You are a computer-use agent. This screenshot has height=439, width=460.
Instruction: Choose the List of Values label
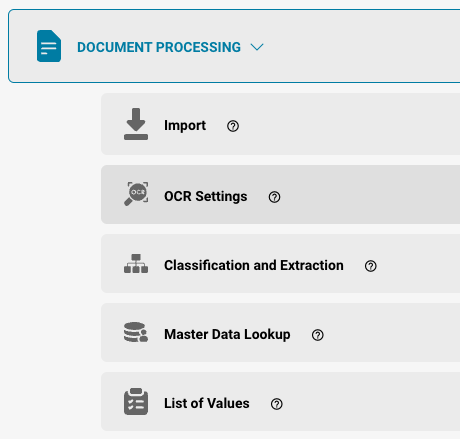point(207,403)
